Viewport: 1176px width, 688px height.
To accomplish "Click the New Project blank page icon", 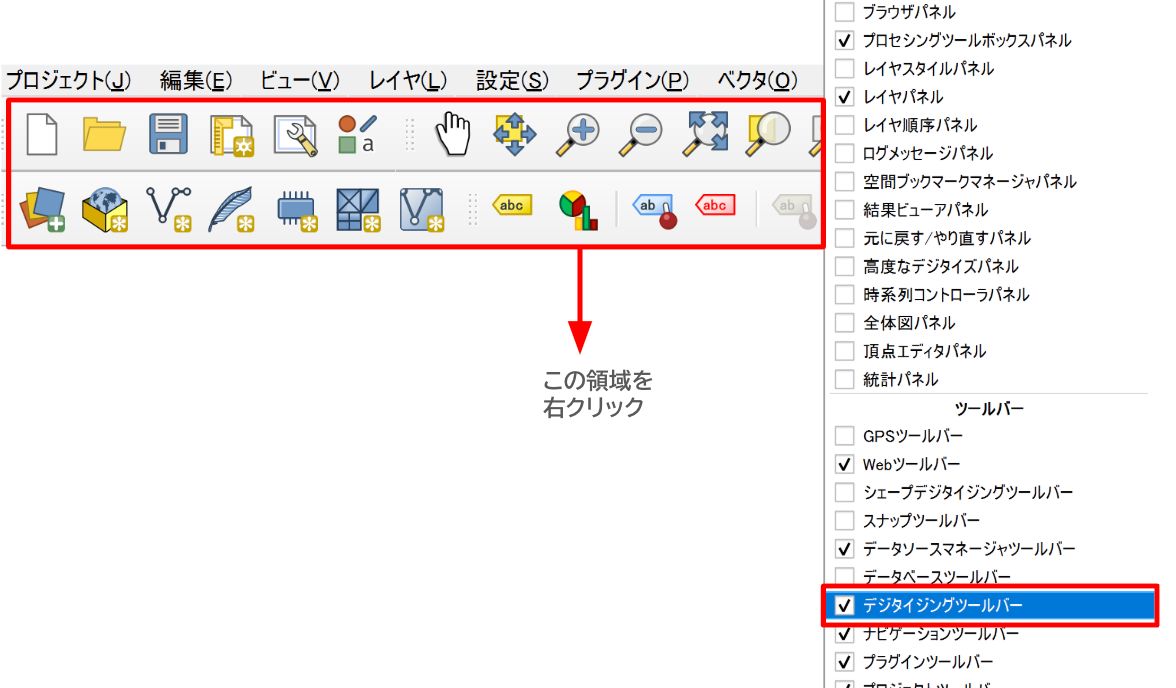I will 42,134.
